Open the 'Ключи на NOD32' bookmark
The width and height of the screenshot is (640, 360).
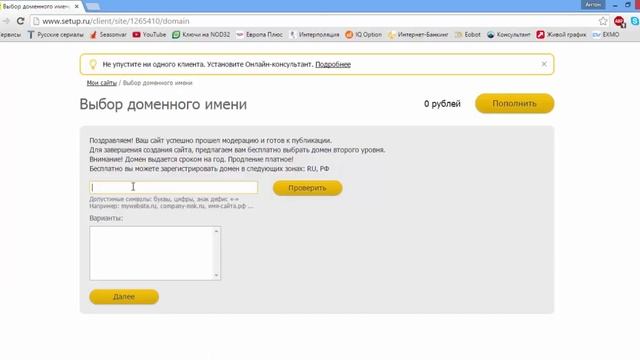pos(201,35)
